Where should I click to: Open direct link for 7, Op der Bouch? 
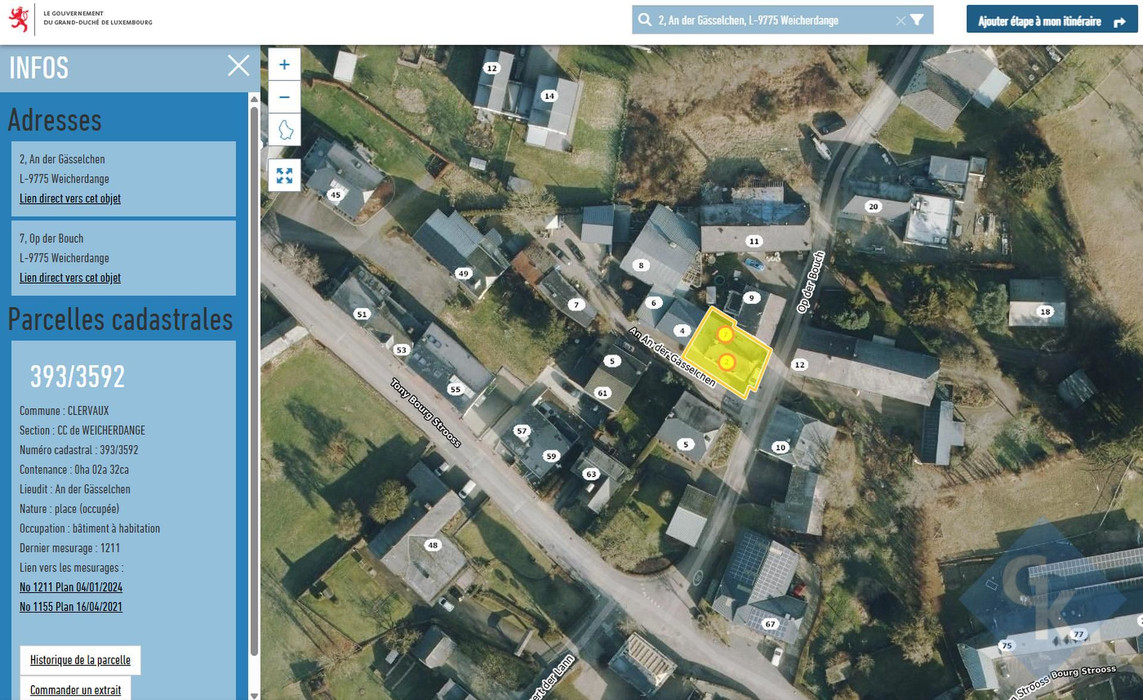point(70,278)
